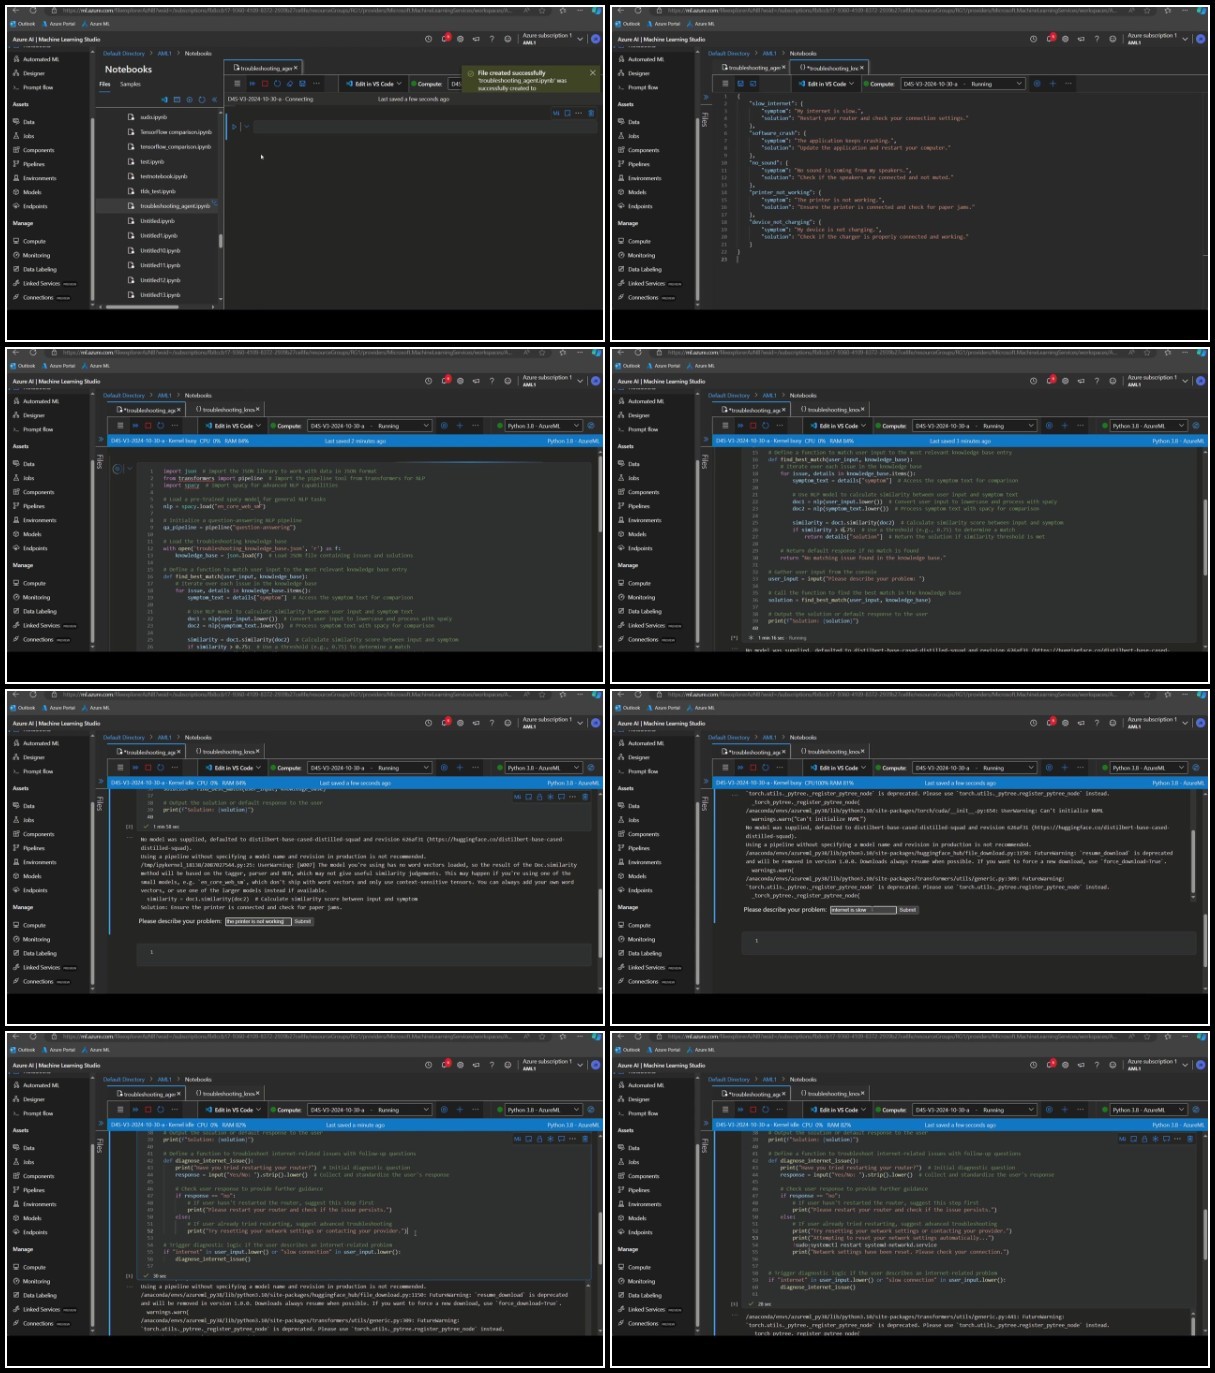
Task: Expand run options chevron beside empty cell
Action: pyautogui.click(x=246, y=127)
